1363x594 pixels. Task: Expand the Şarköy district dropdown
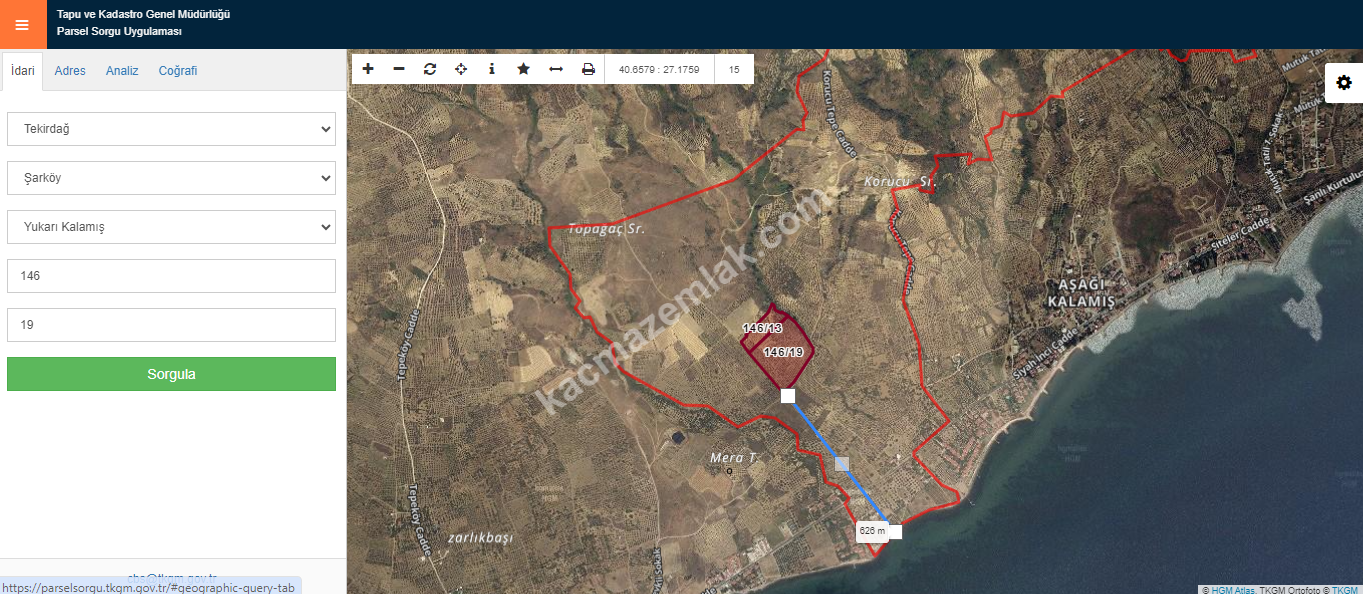click(x=171, y=178)
